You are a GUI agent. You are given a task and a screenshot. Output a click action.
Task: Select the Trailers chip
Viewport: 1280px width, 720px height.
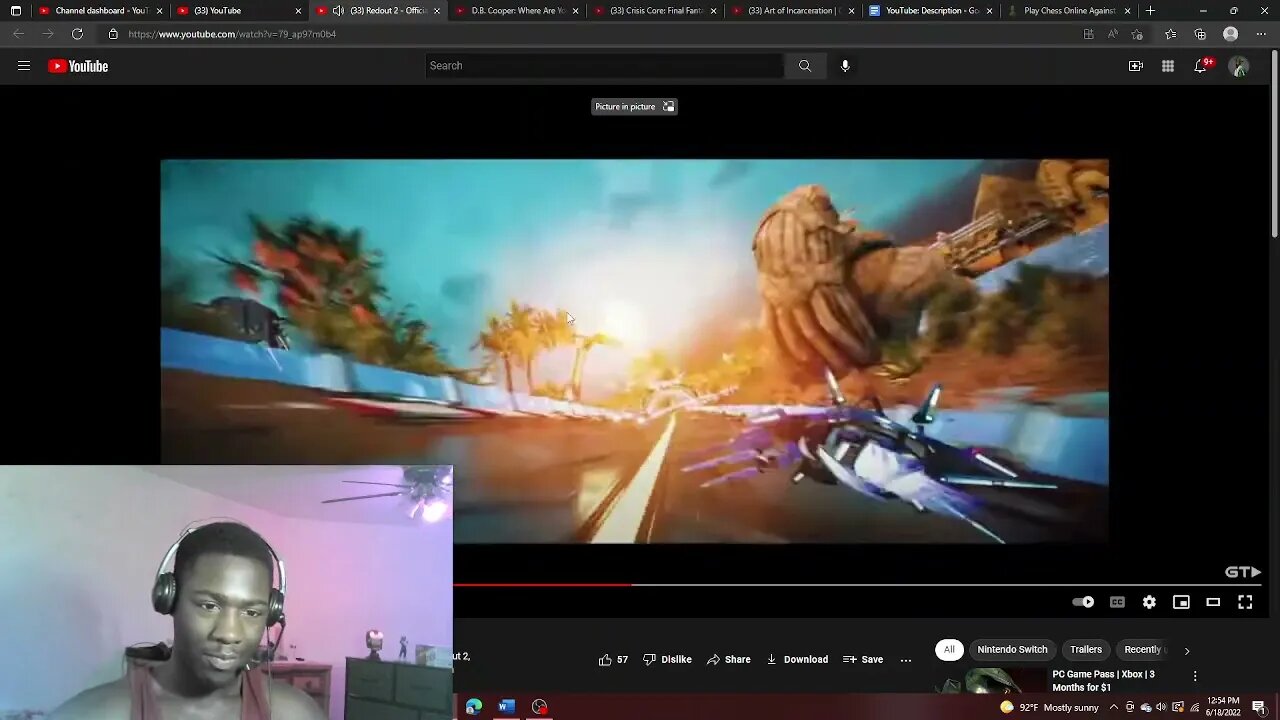tap(1086, 649)
